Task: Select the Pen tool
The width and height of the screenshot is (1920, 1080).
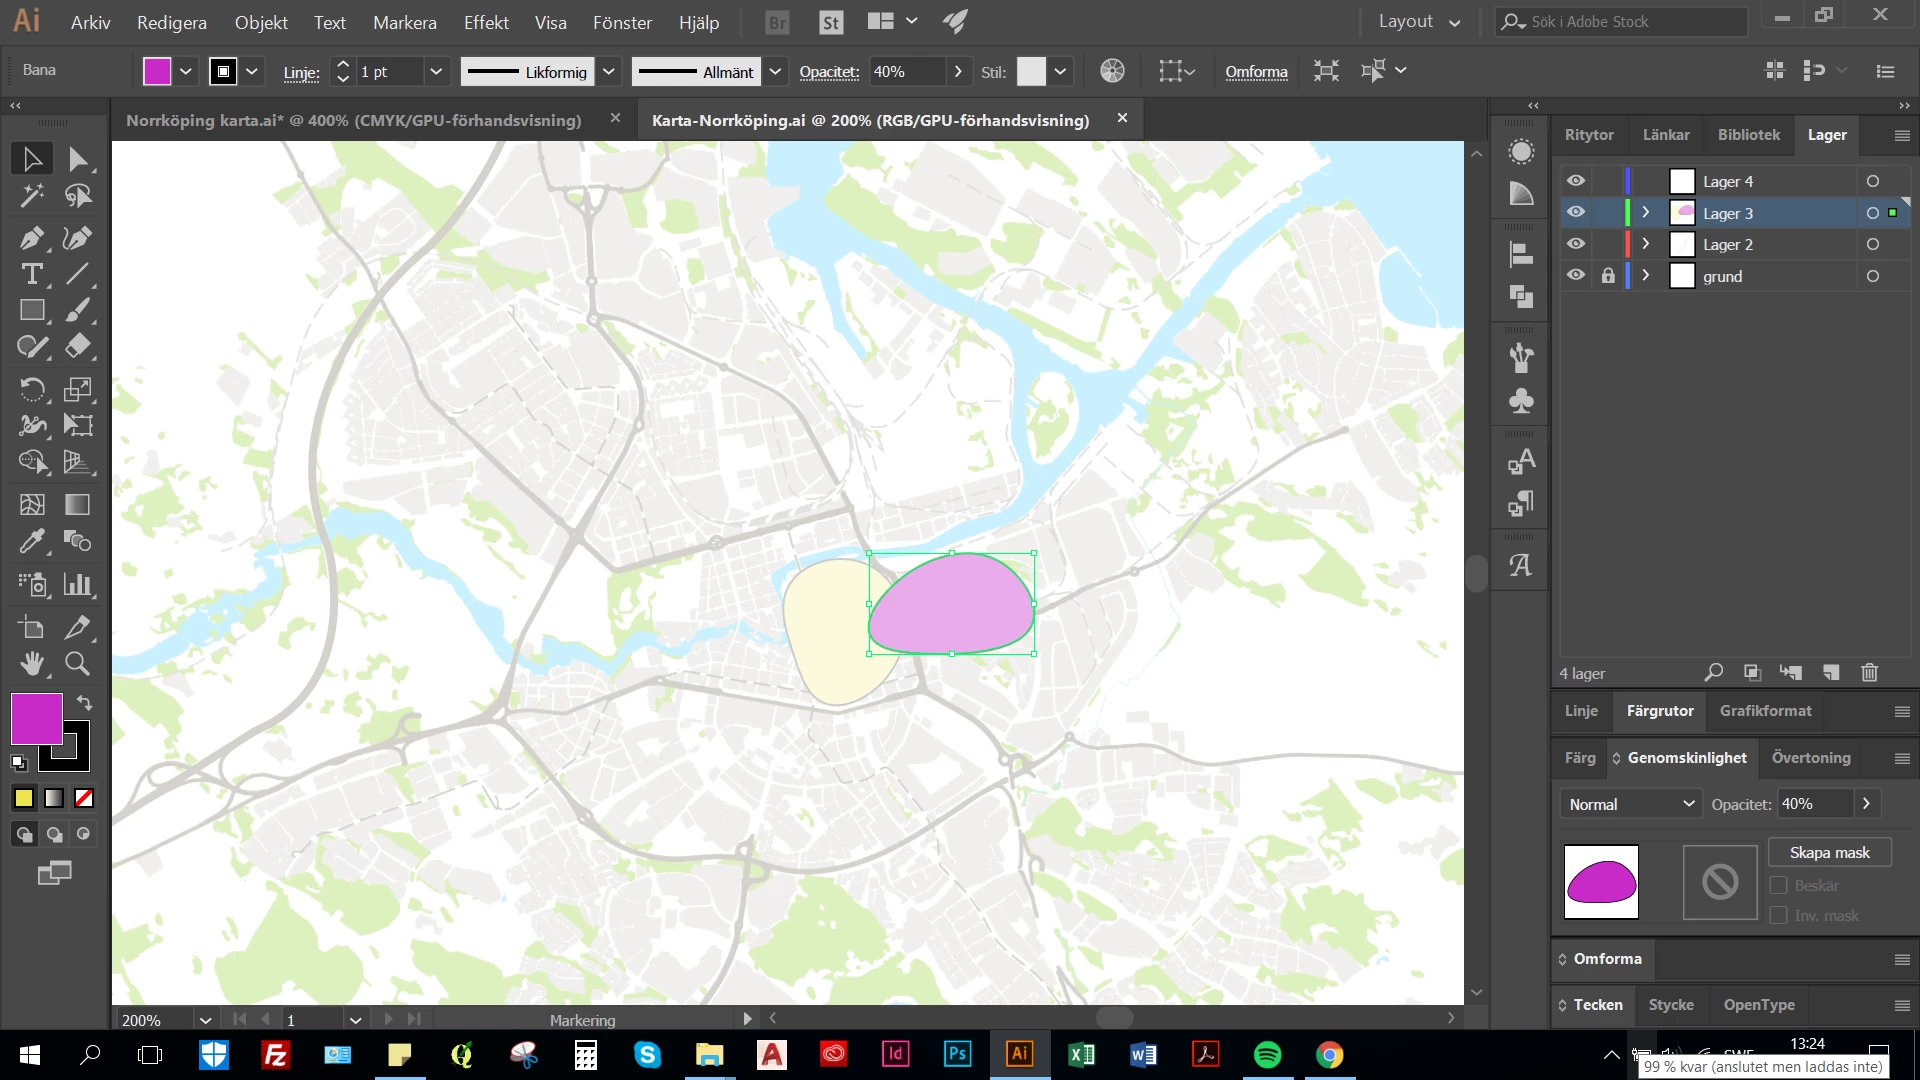Action: coord(31,238)
